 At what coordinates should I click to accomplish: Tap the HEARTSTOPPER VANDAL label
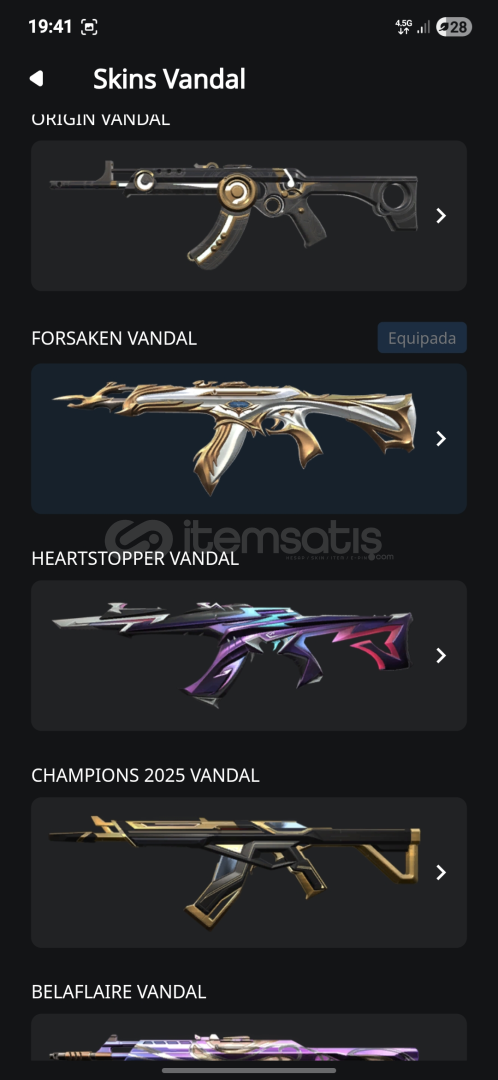pos(135,559)
